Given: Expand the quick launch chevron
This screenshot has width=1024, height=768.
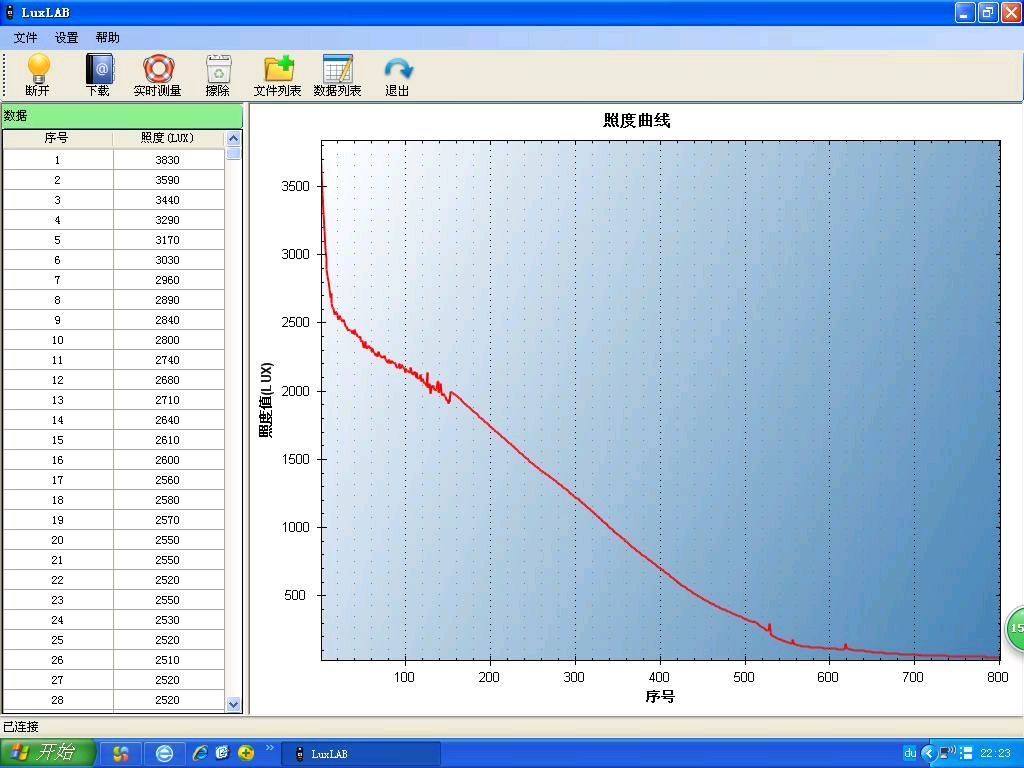Looking at the screenshot, I should coord(269,748).
